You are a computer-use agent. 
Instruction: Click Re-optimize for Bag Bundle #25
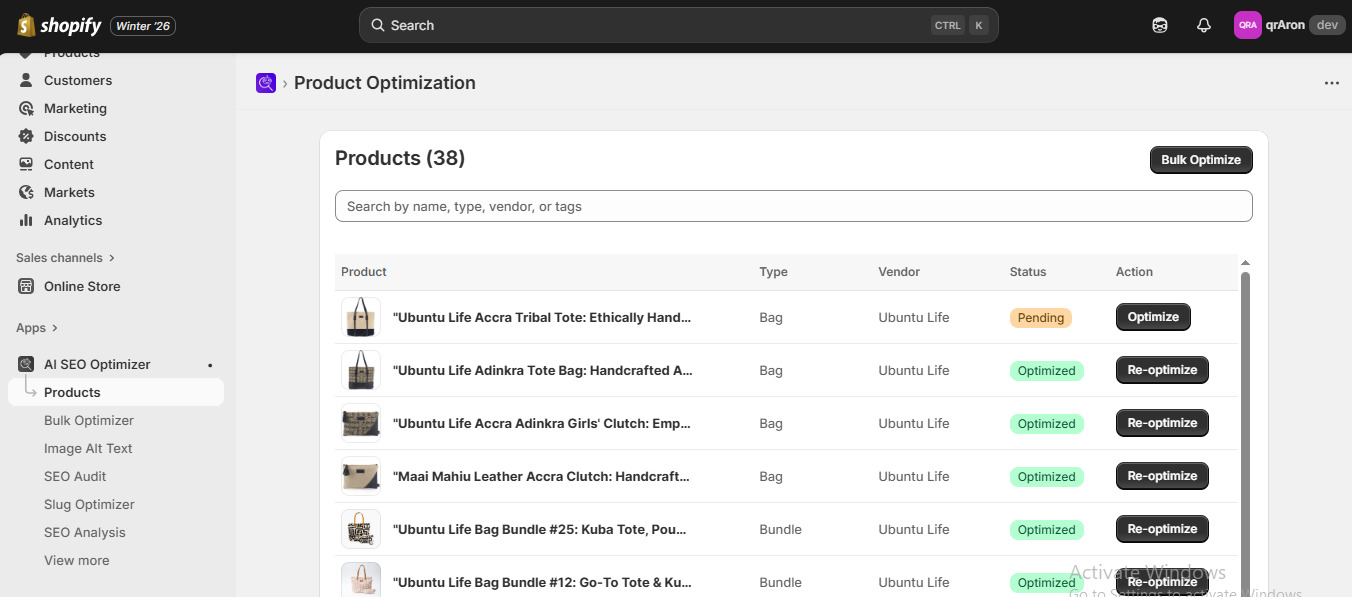tap(1162, 529)
